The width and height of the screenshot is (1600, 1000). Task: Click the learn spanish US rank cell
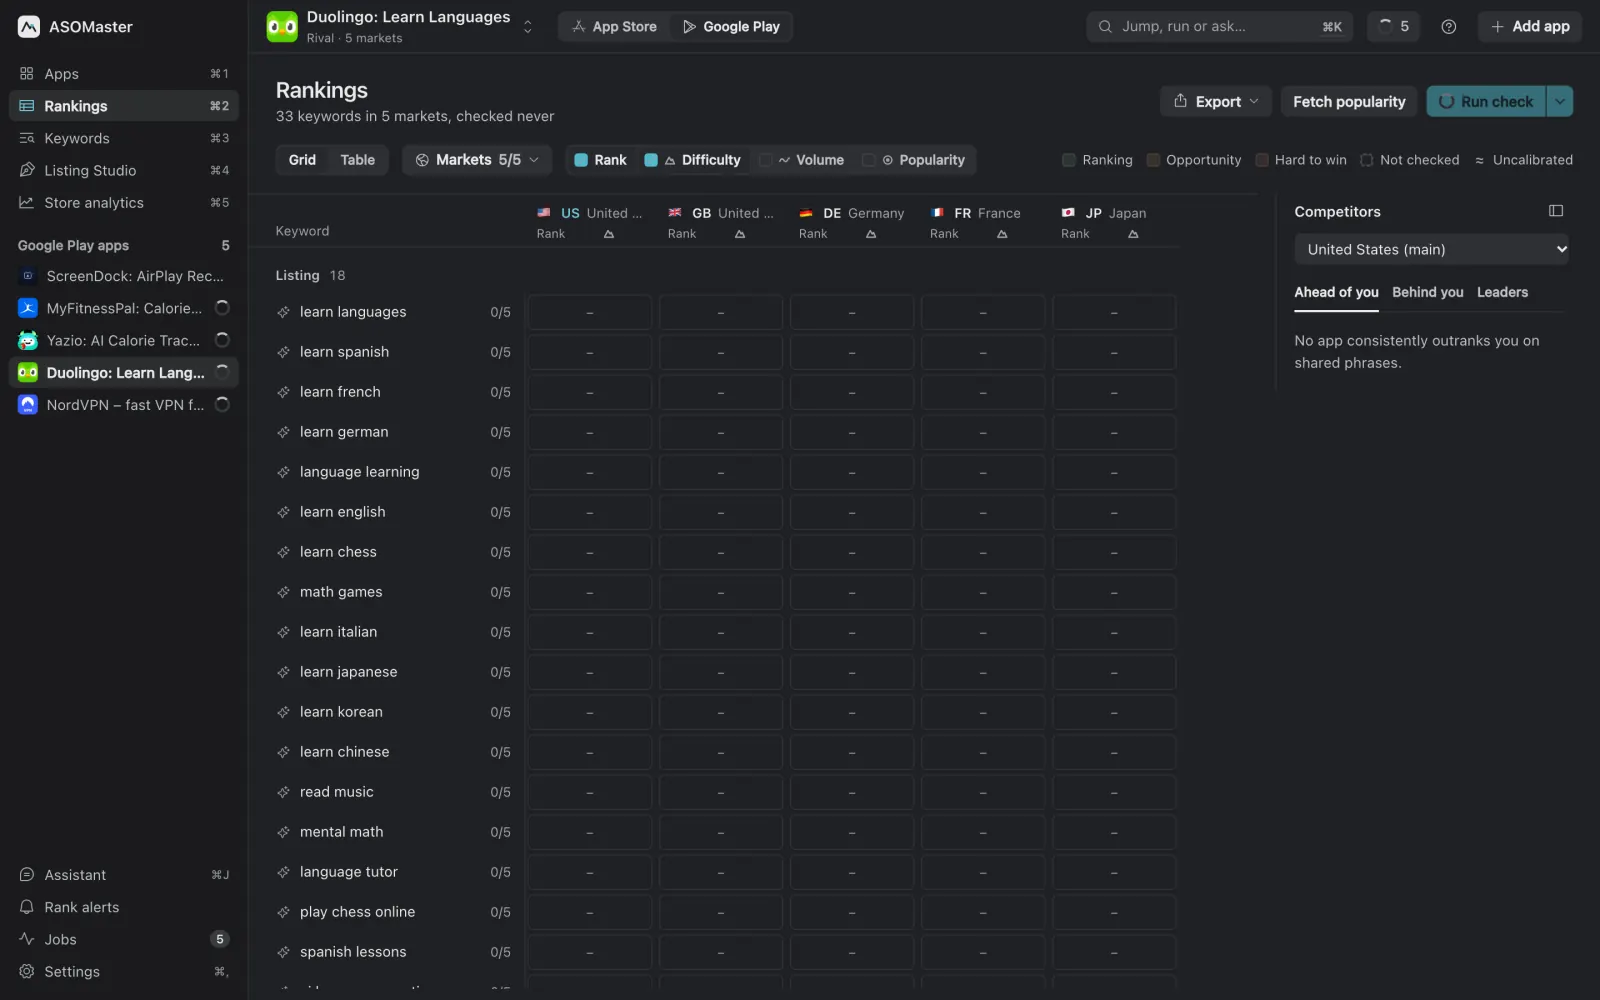(590, 352)
